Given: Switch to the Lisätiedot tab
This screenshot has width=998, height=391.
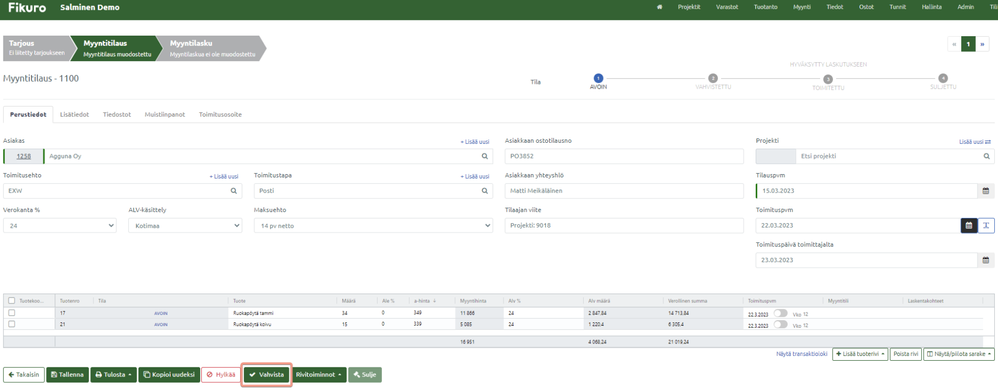Looking at the screenshot, I should [74, 115].
